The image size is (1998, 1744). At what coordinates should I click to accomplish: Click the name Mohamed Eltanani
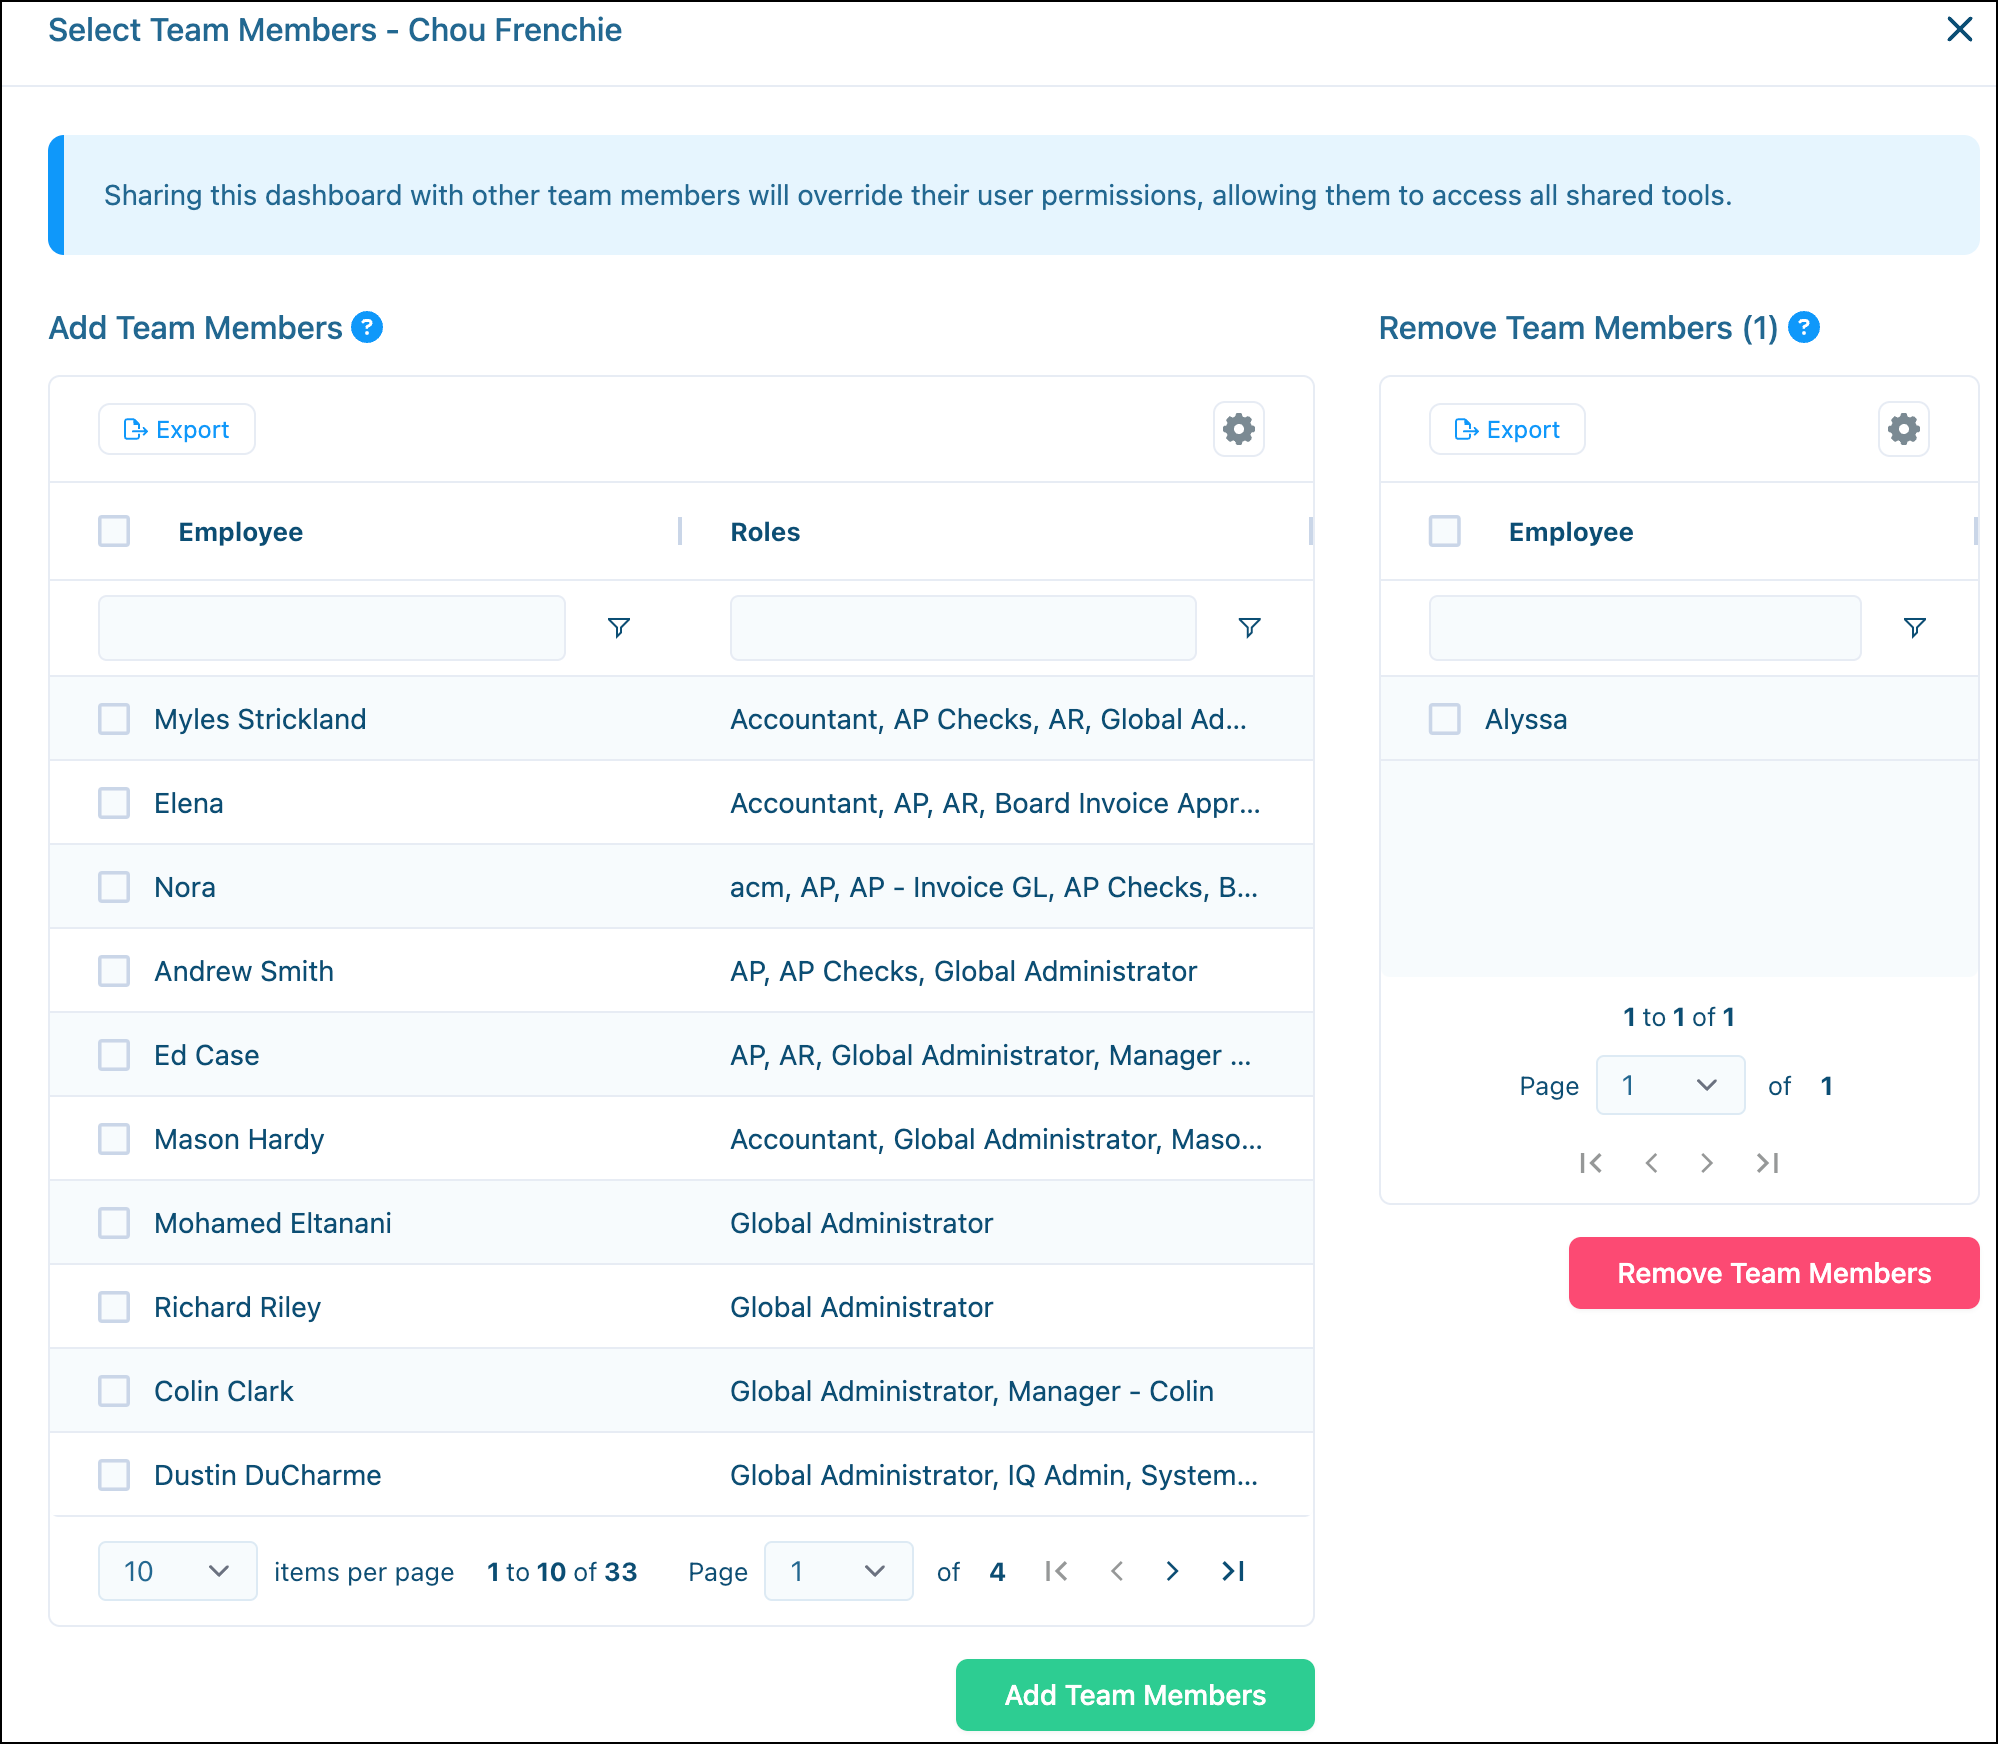(x=272, y=1223)
